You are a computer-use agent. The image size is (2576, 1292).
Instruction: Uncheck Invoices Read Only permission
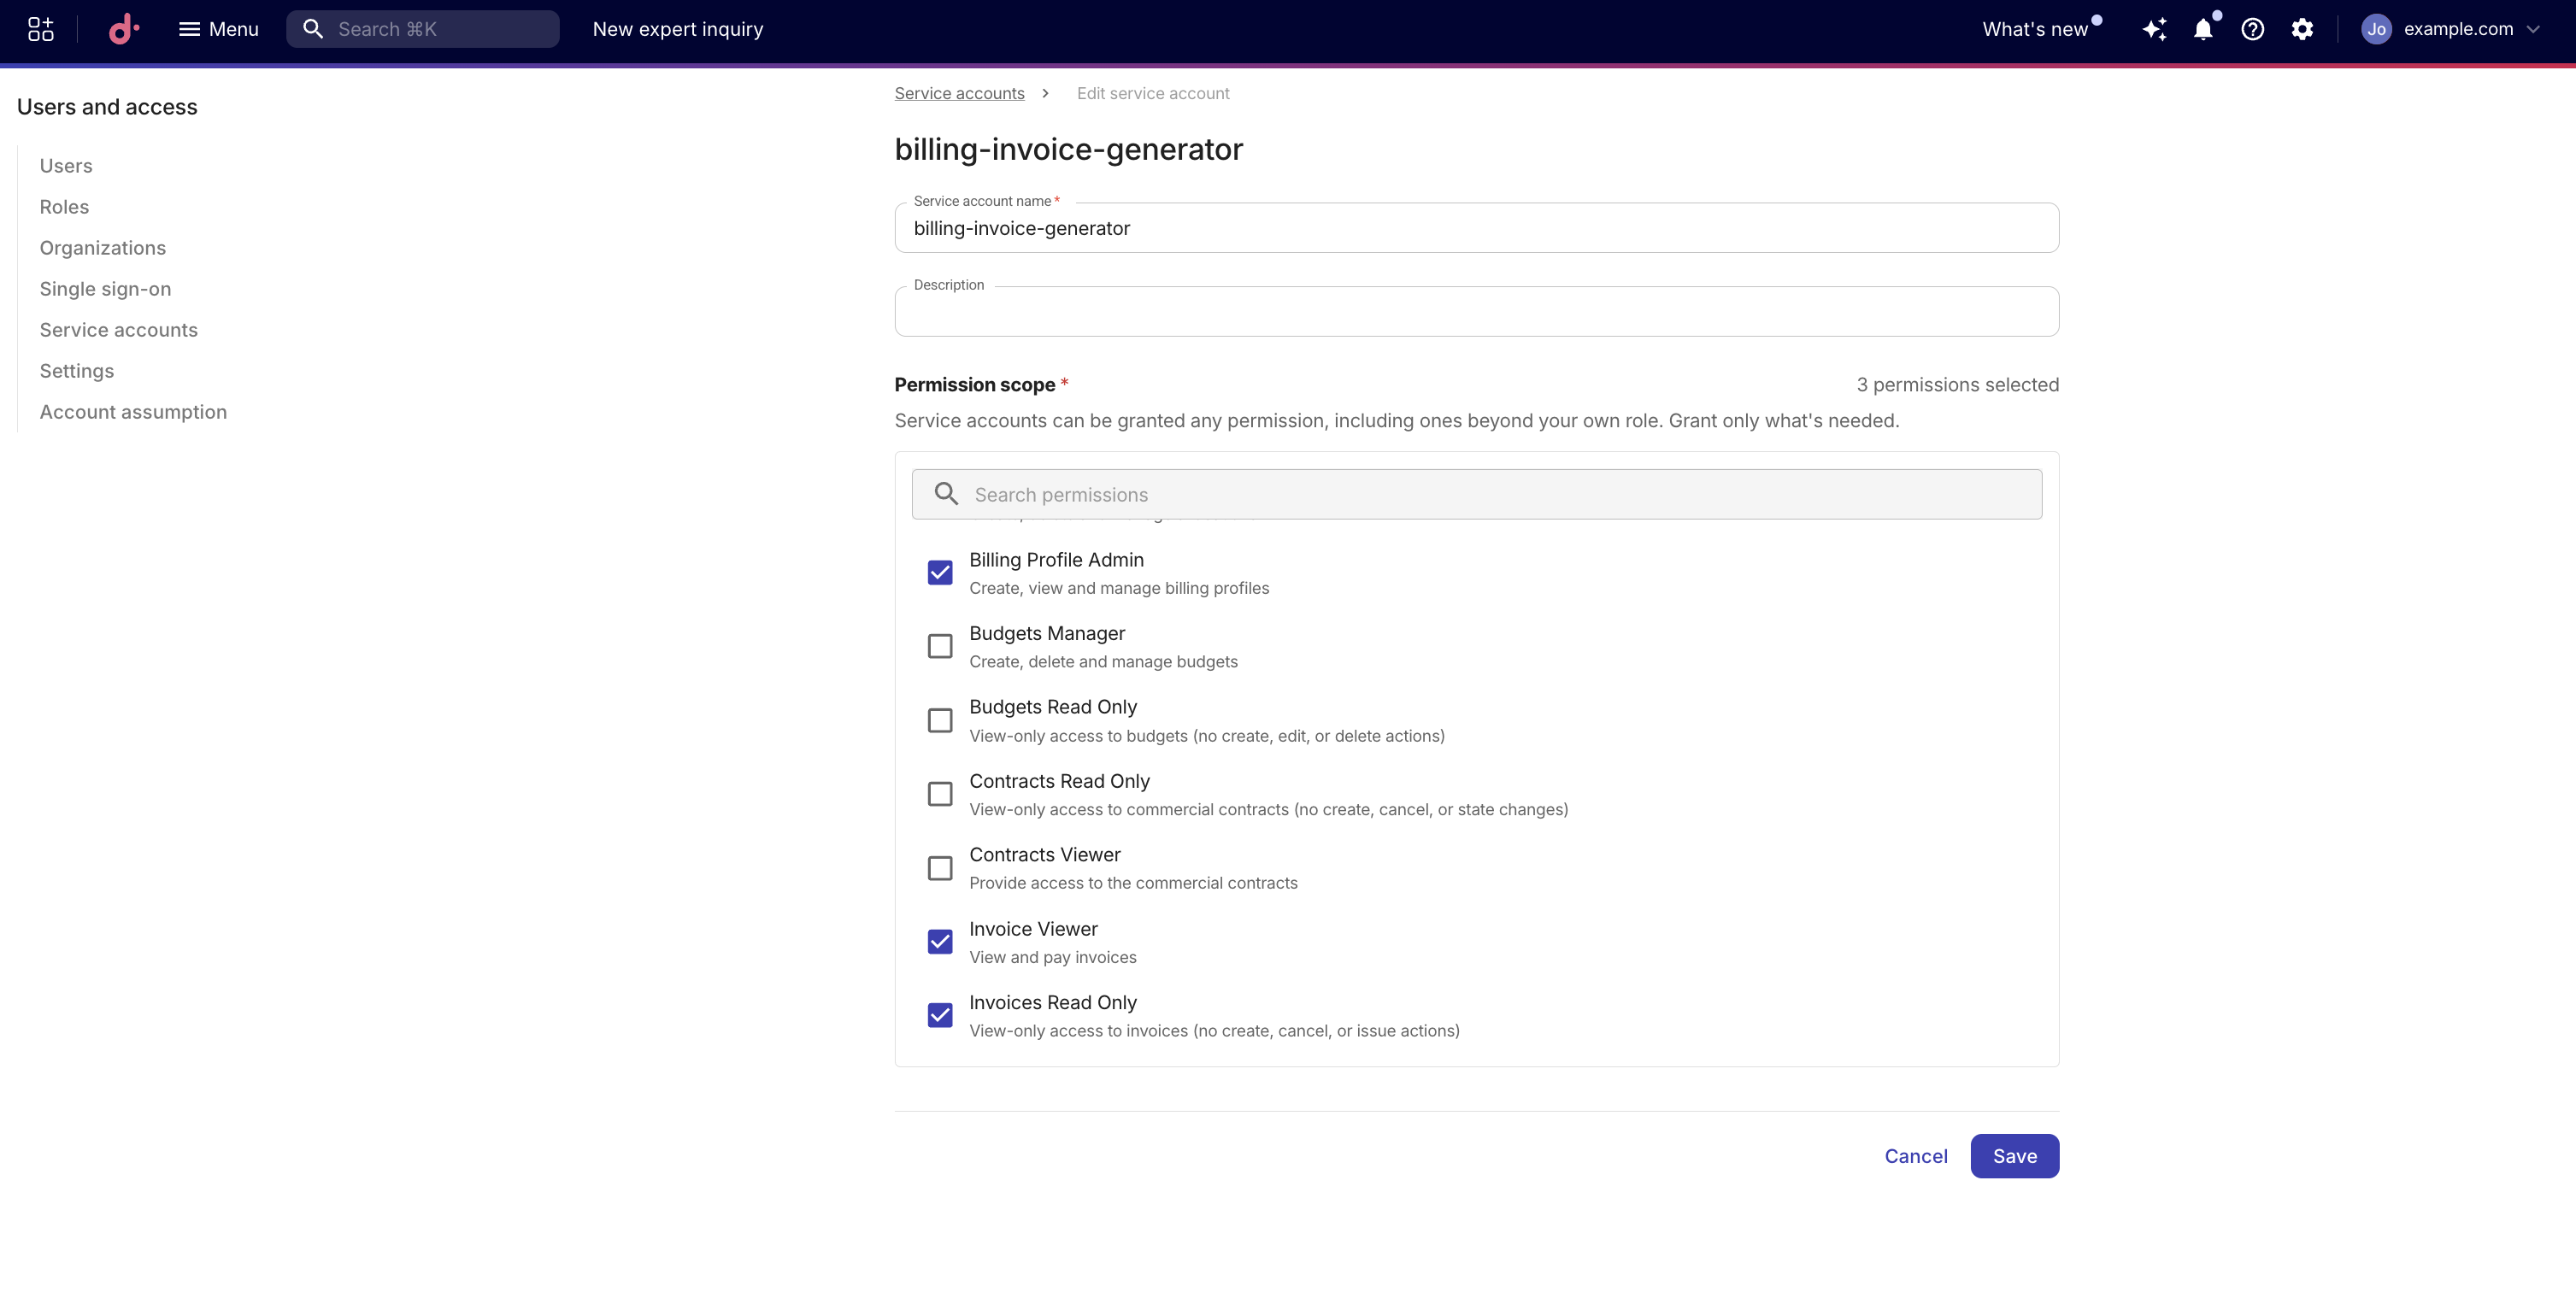coord(940,1016)
